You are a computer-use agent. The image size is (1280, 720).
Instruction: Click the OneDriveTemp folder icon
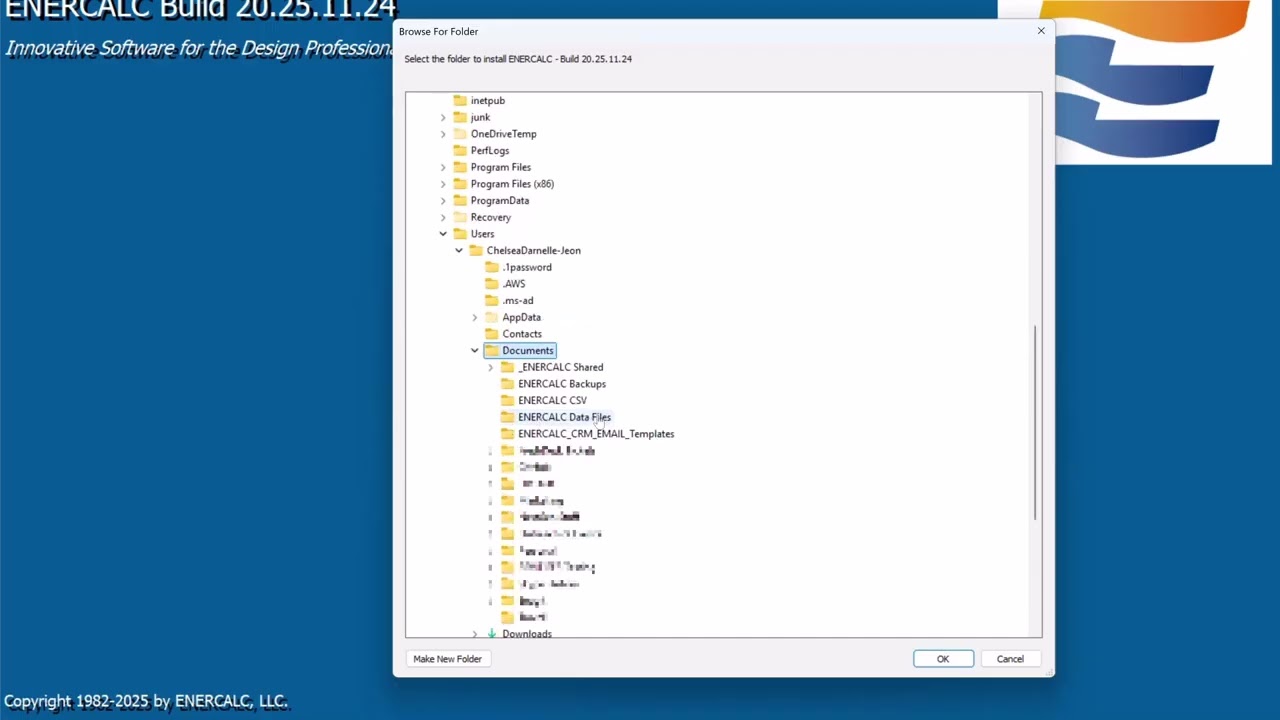click(460, 134)
